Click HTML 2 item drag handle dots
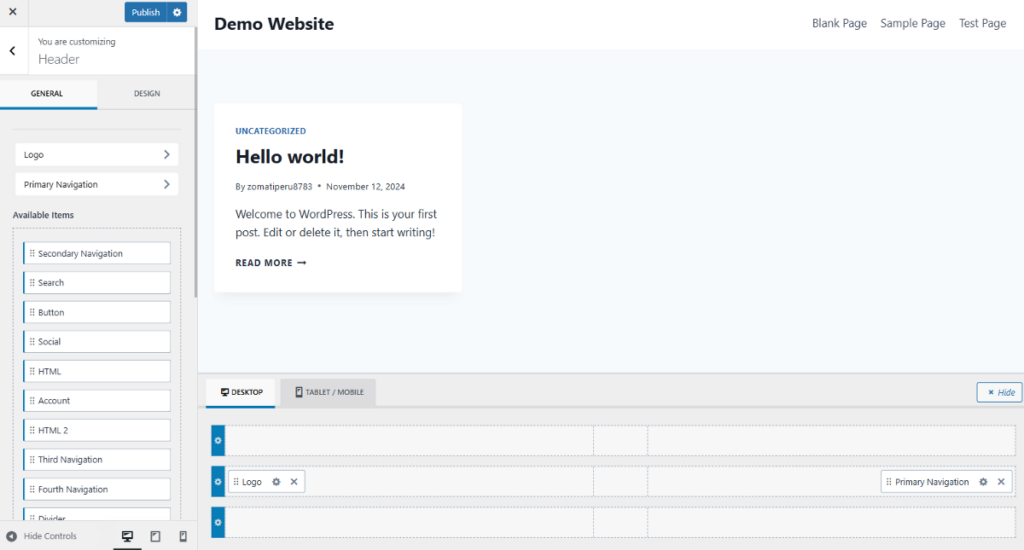The width and height of the screenshot is (1024, 550). coord(32,430)
